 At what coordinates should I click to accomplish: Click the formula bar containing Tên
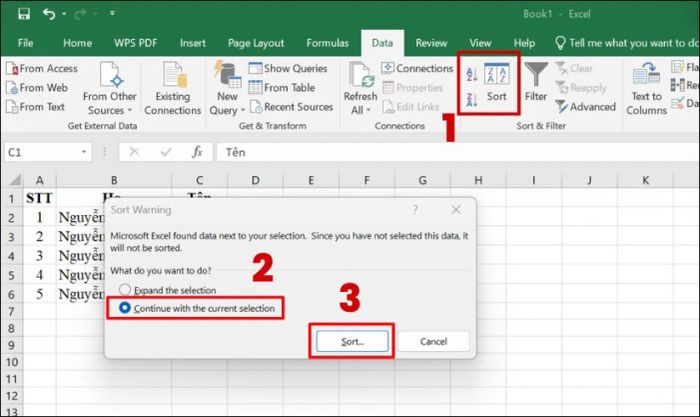point(457,152)
